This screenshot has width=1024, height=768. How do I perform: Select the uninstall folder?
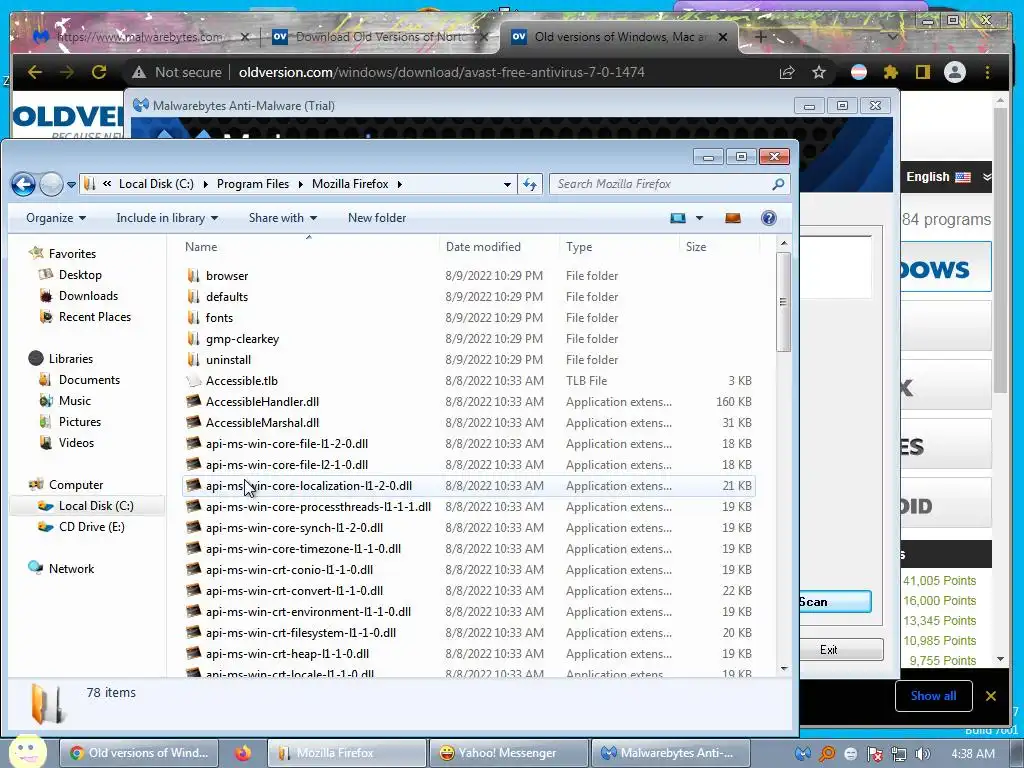pos(228,360)
